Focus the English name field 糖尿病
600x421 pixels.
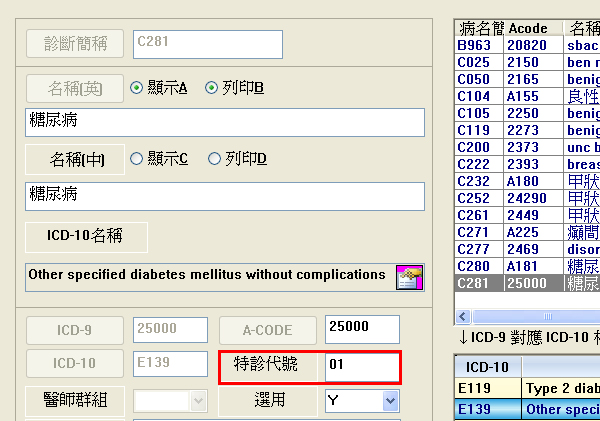(x=224, y=122)
